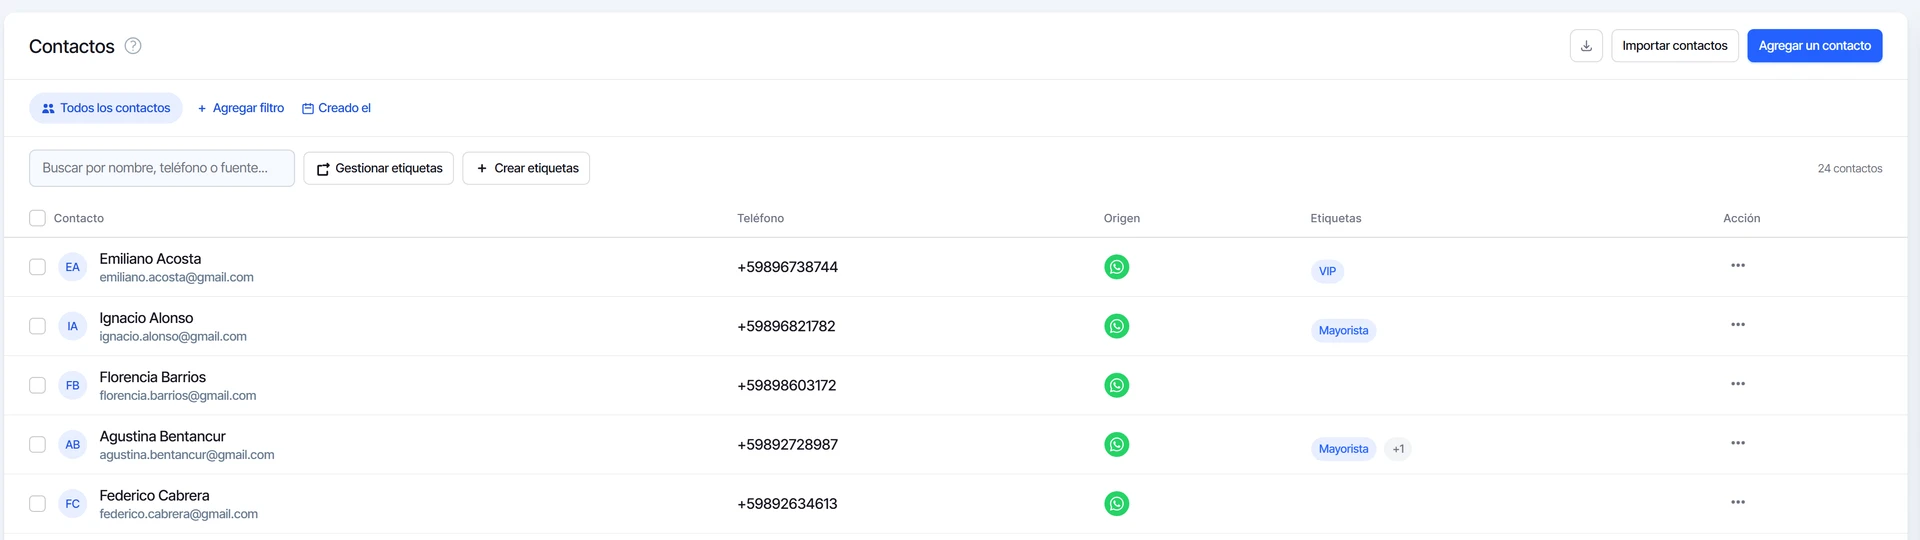Click the FC avatar of Federico Cabrera
The height and width of the screenshot is (540, 1920).
(x=73, y=503)
